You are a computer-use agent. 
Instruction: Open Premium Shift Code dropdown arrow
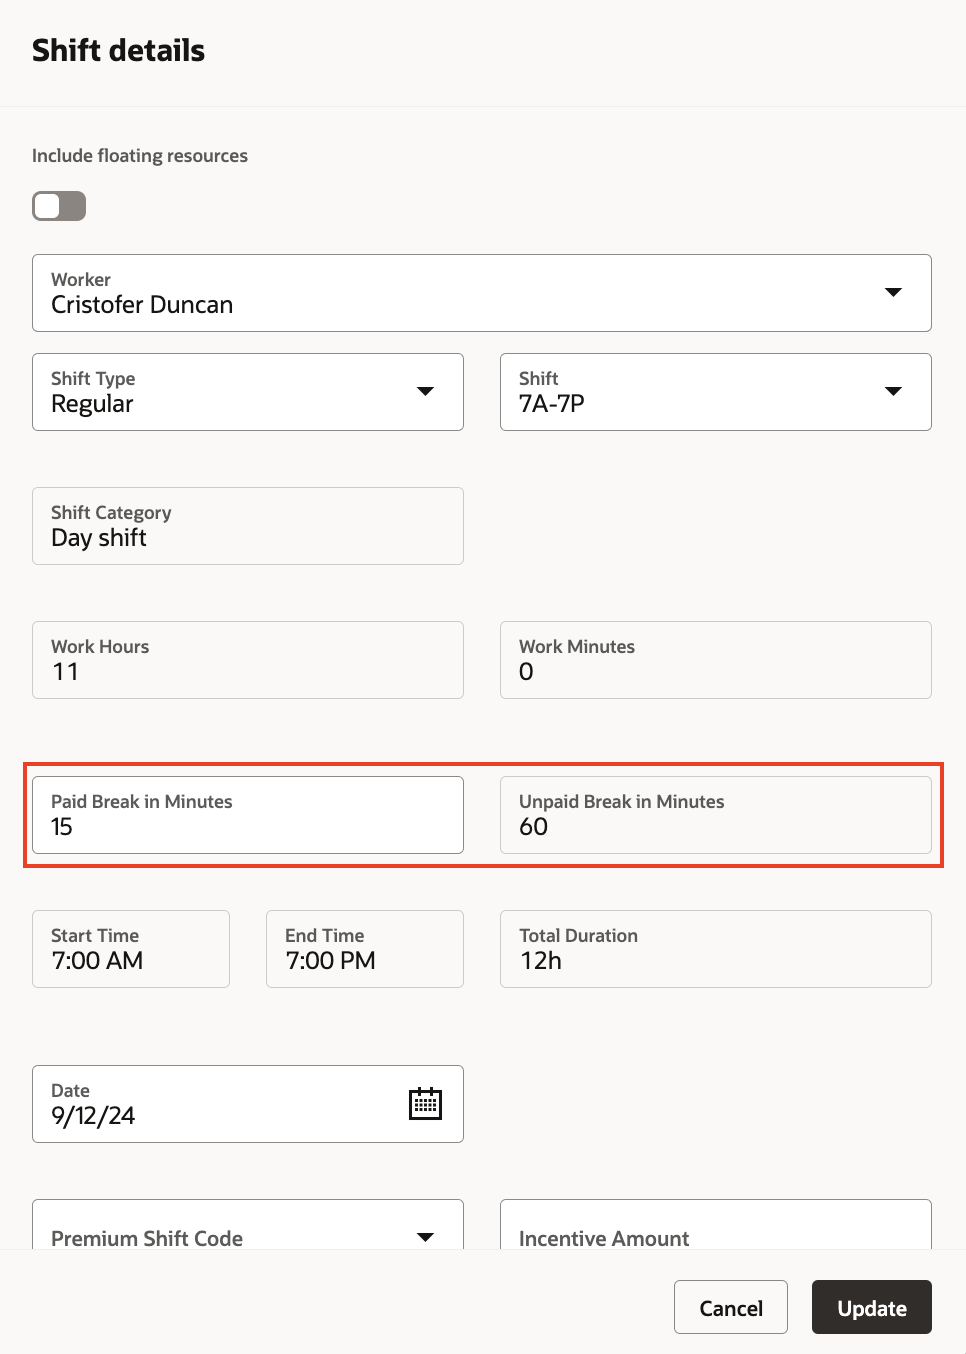tap(425, 1237)
